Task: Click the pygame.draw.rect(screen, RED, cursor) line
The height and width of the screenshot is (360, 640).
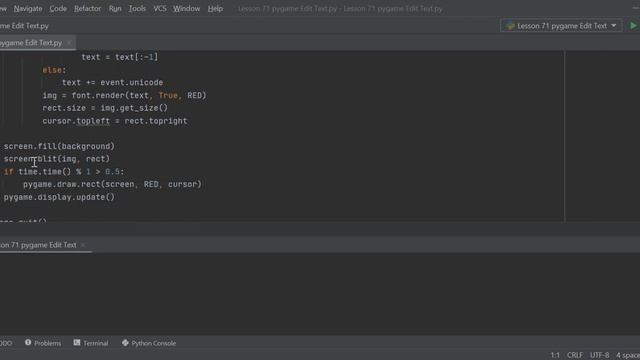Action: tap(112, 184)
